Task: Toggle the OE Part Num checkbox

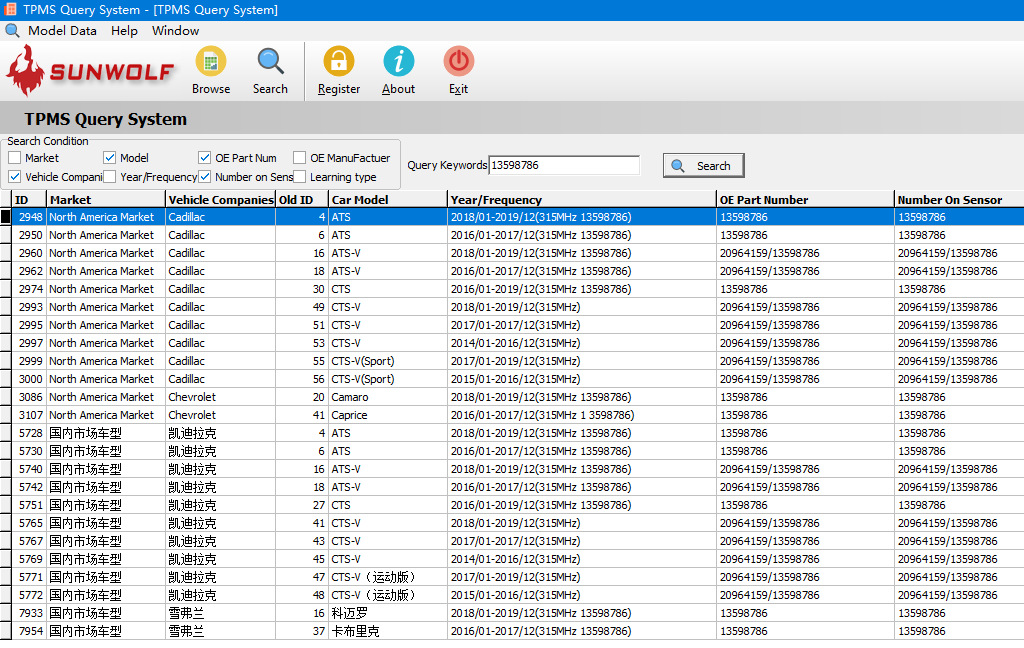Action: tap(205, 158)
